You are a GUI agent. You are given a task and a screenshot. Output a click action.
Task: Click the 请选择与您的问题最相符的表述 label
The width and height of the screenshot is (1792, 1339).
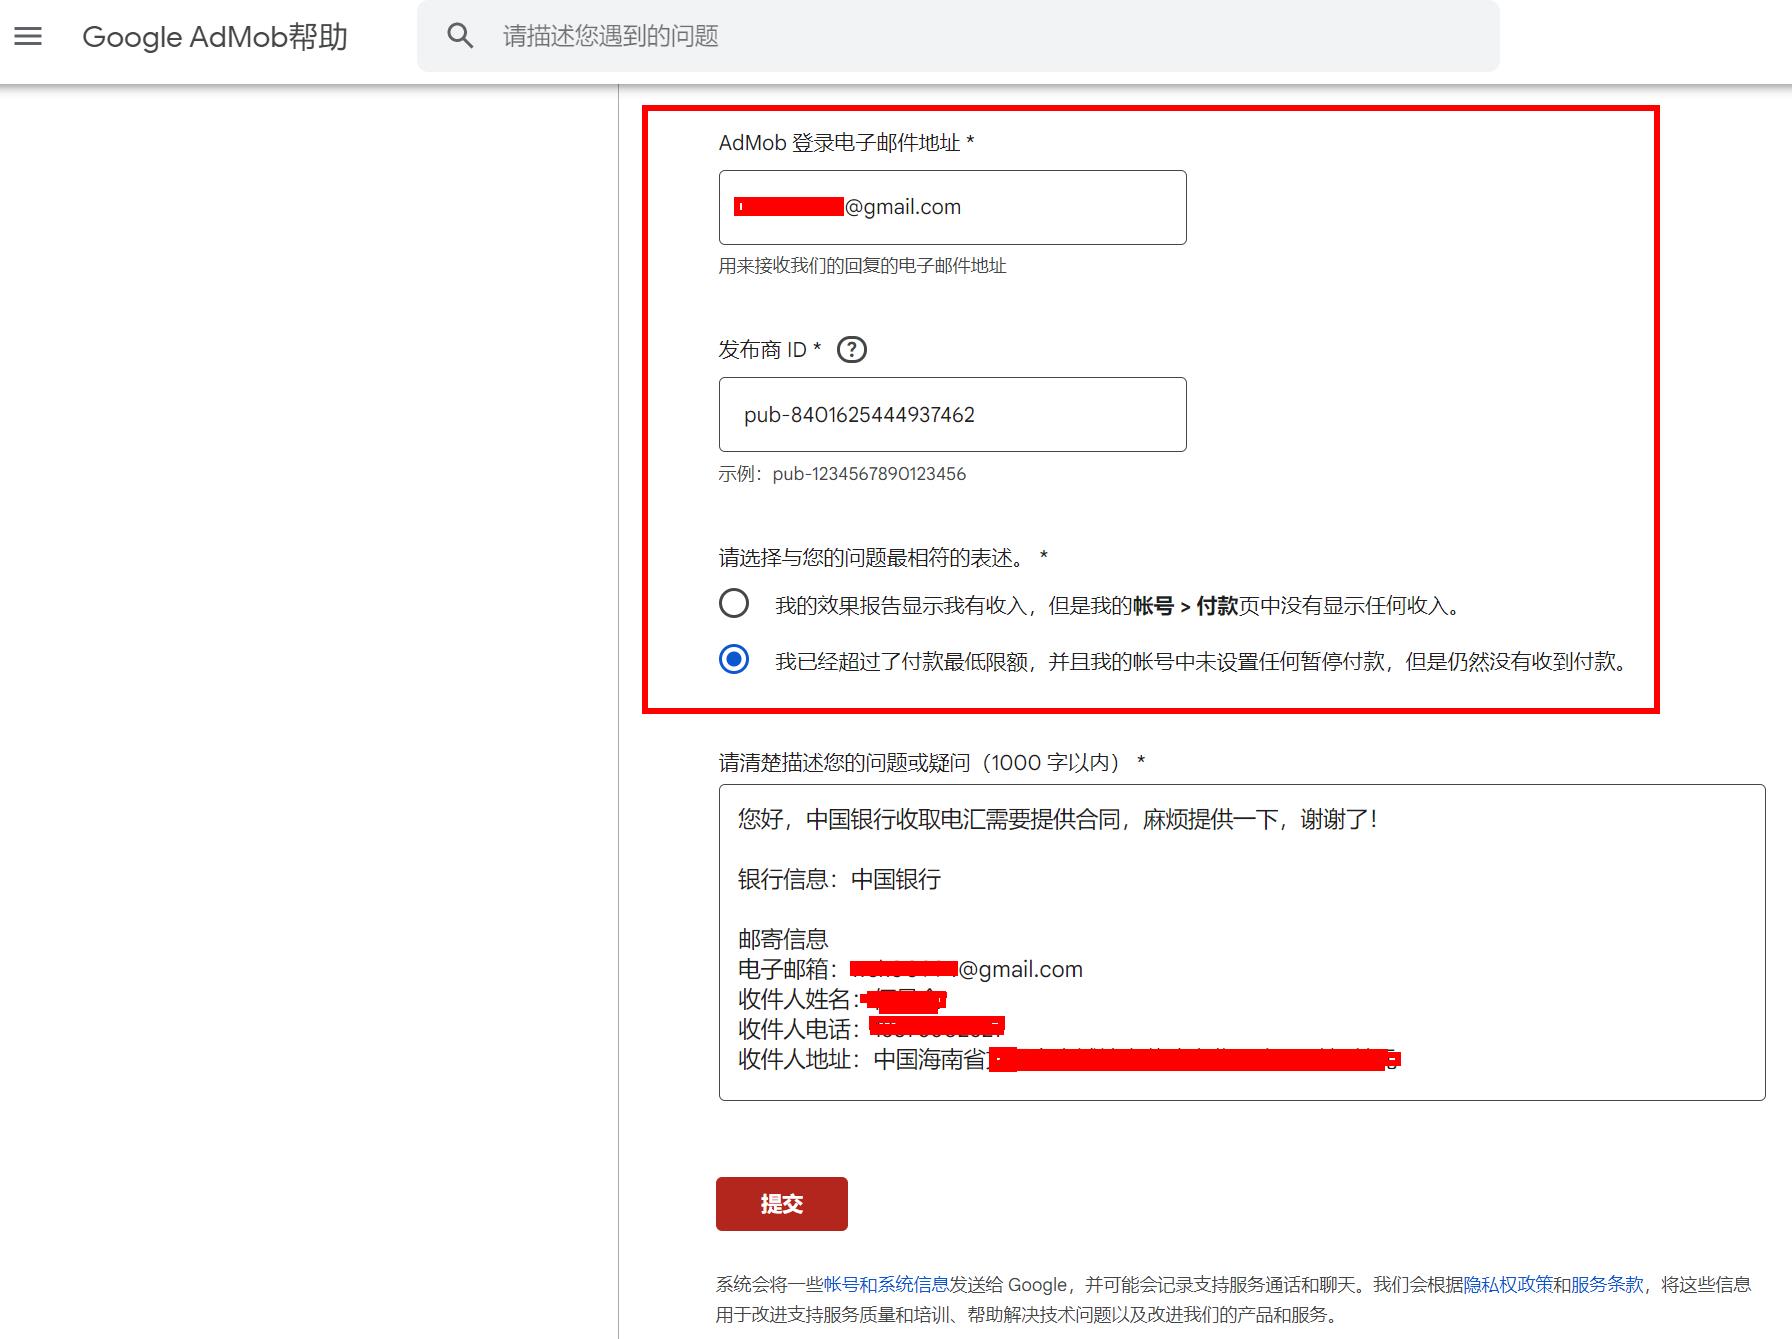[883, 557]
